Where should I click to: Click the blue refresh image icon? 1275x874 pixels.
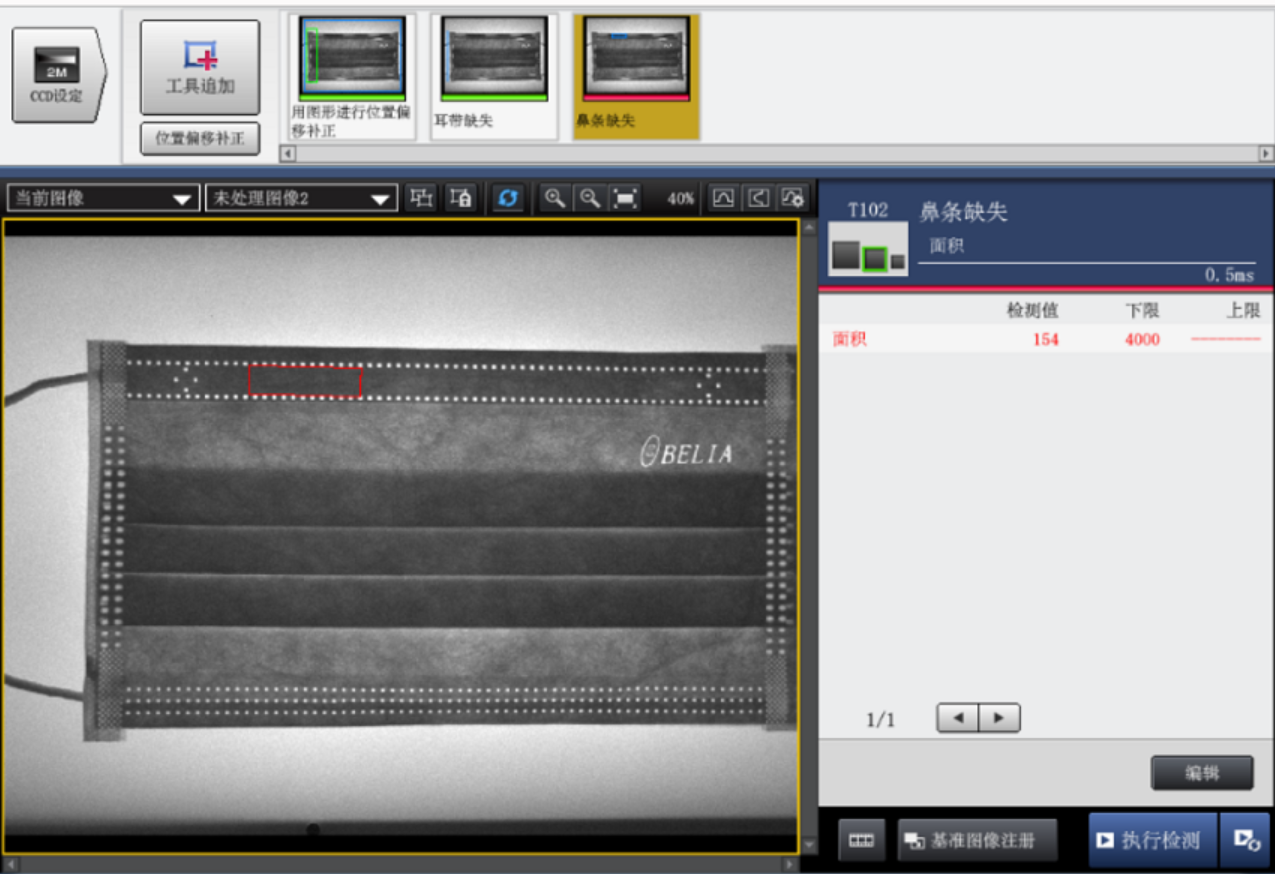508,198
